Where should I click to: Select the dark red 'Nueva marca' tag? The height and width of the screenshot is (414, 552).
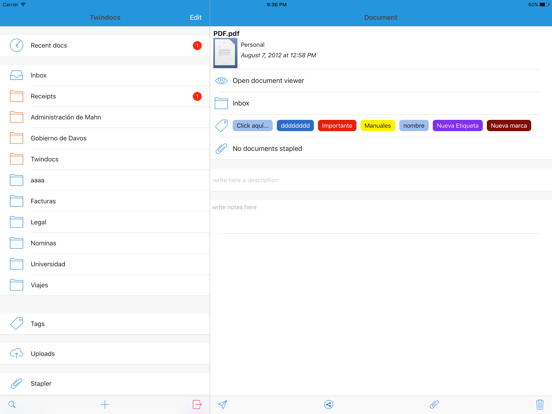pyautogui.click(x=509, y=126)
